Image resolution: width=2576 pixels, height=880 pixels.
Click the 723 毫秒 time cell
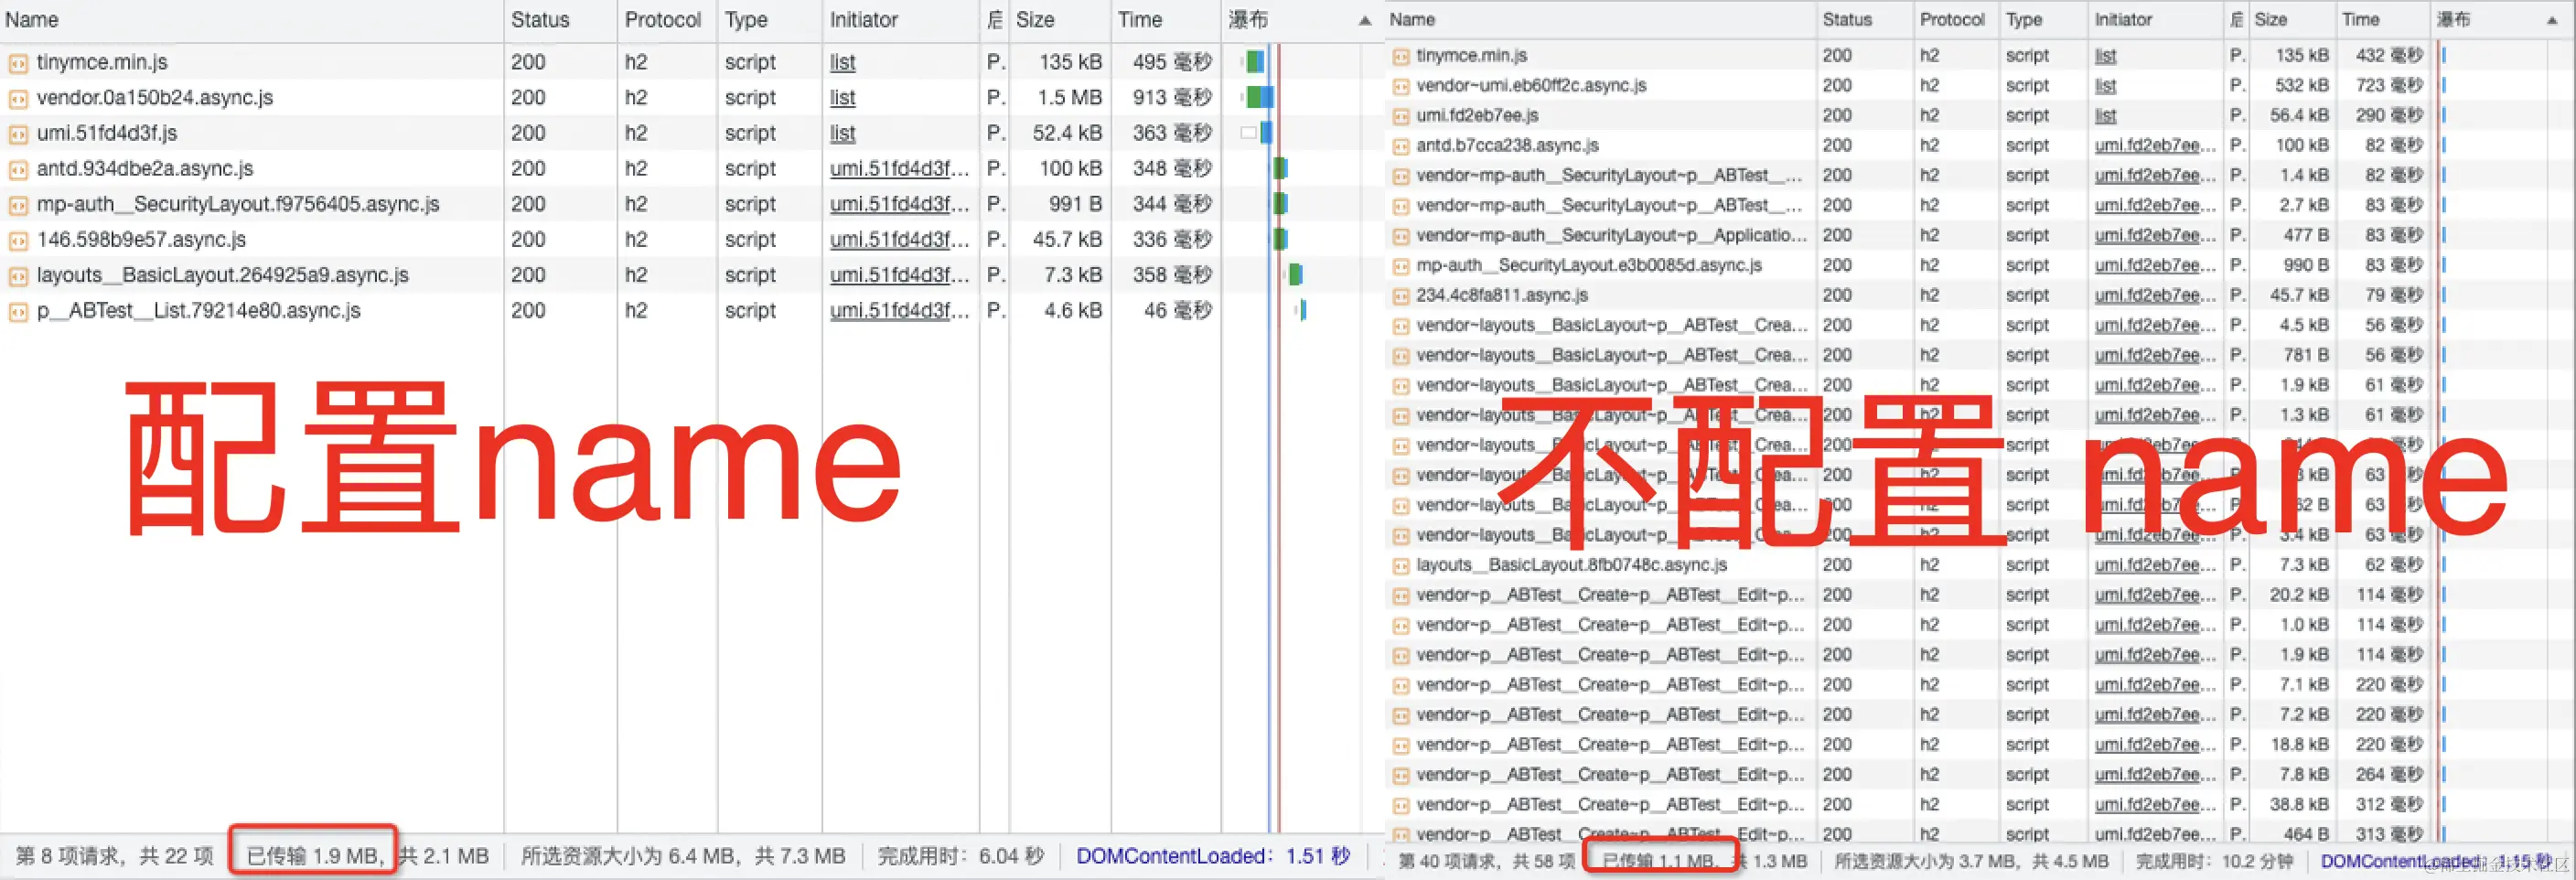(2389, 85)
